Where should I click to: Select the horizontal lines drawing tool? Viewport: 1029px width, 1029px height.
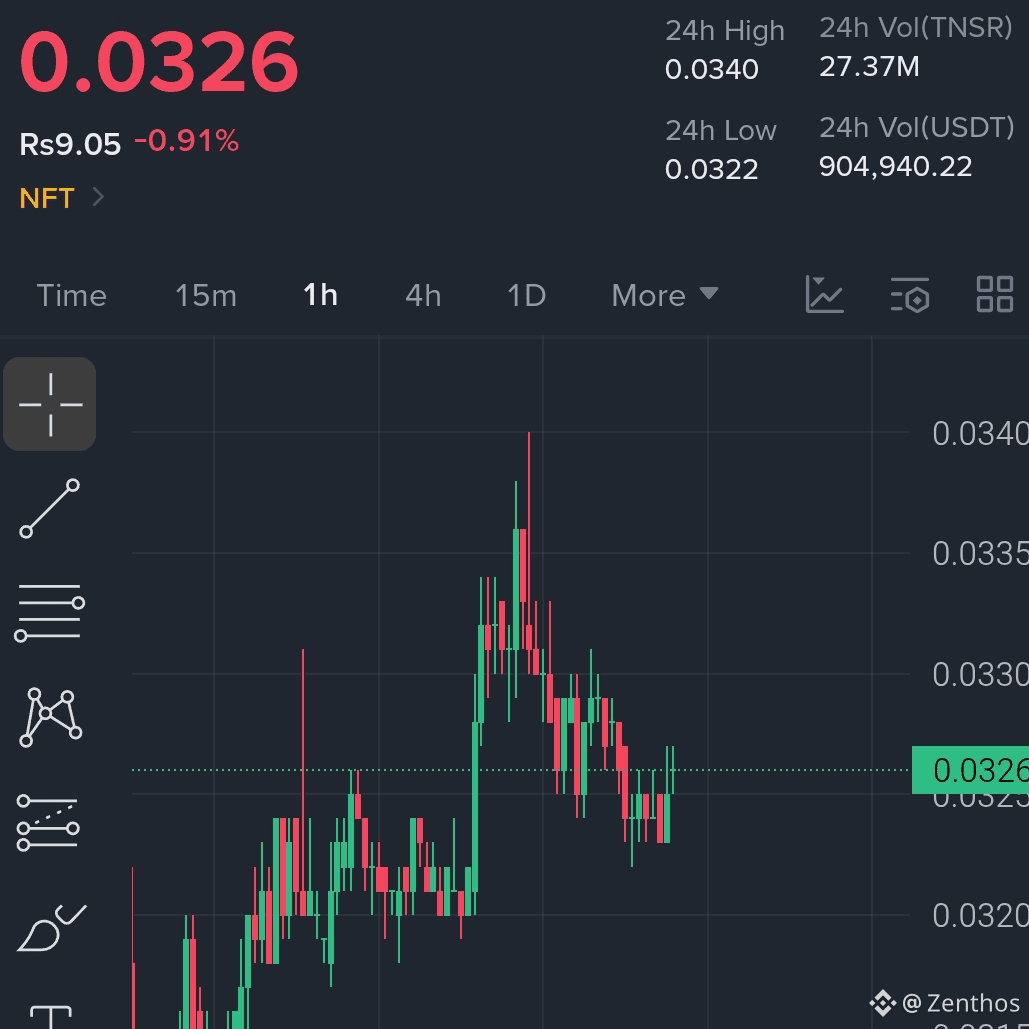pos(50,612)
